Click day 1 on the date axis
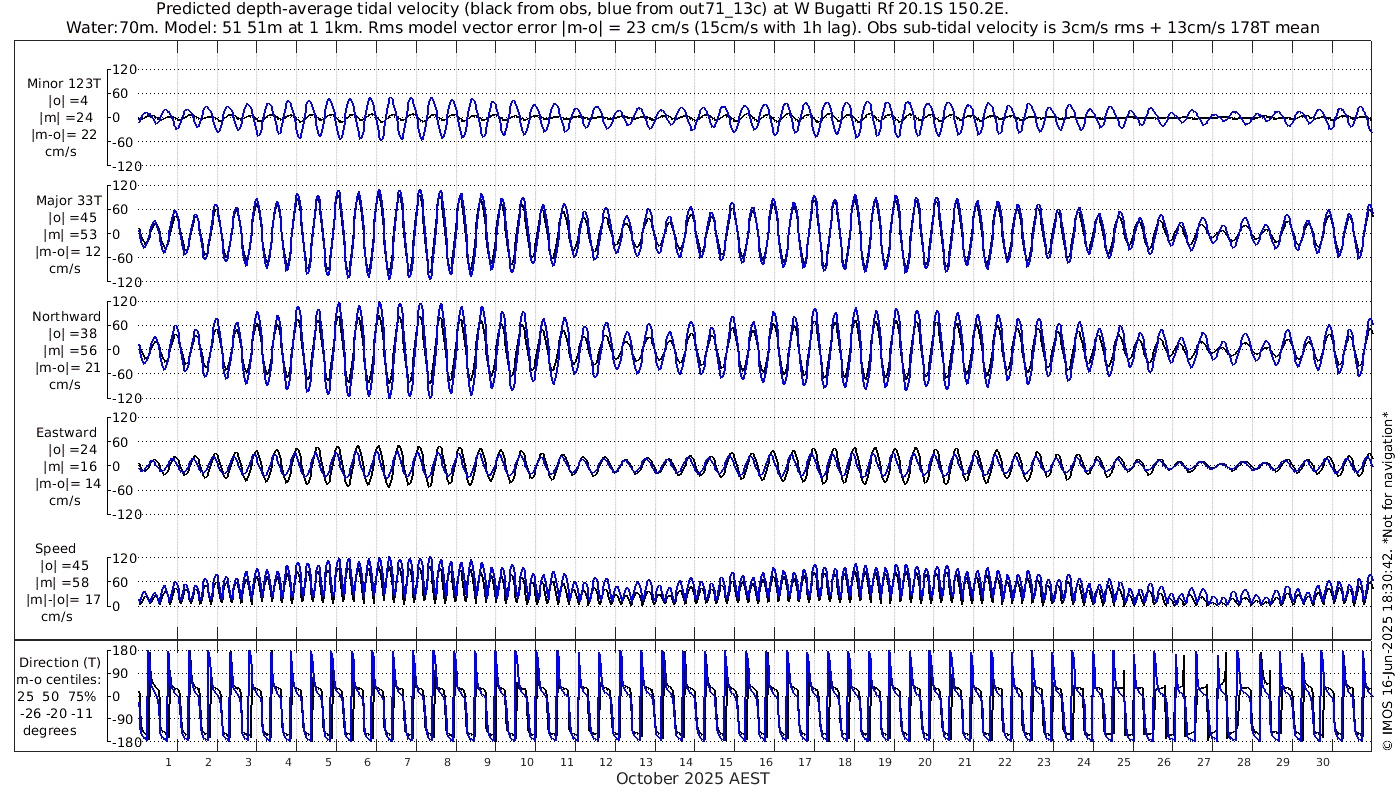1400x800 pixels. click(168, 762)
